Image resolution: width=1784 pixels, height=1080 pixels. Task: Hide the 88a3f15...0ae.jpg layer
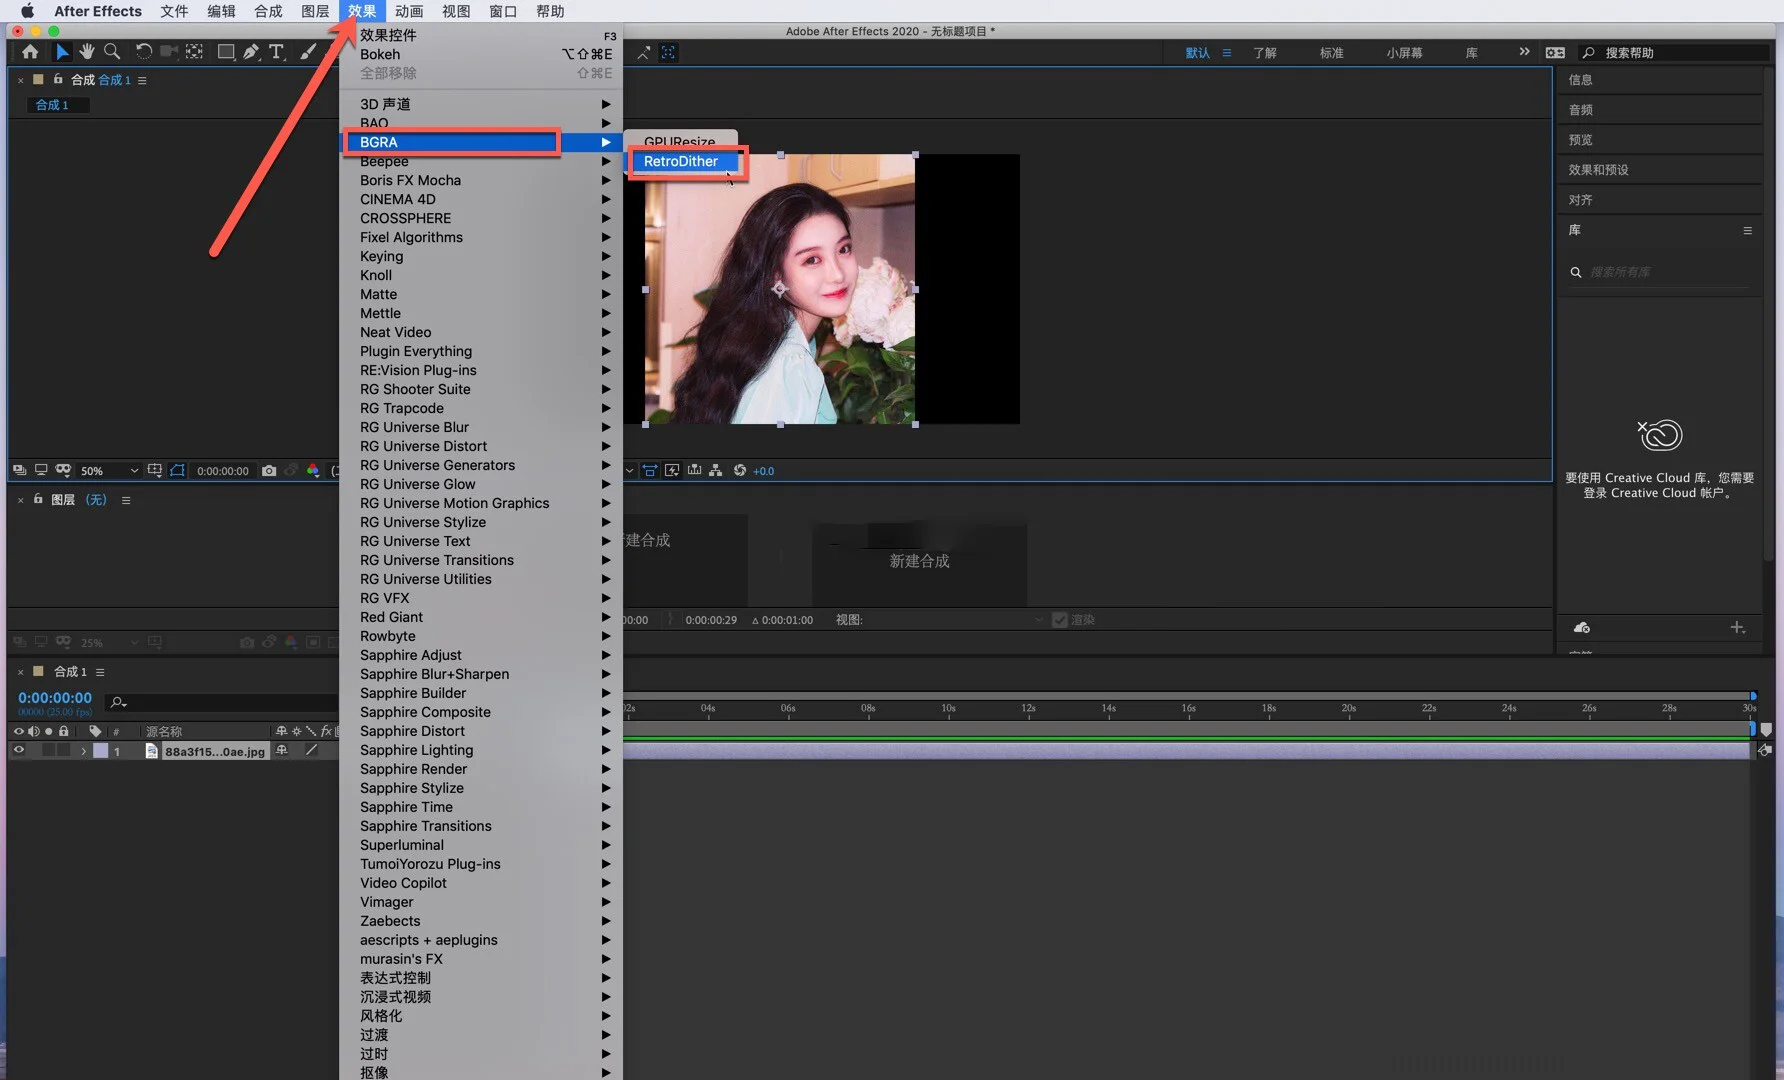tap(18, 751)
